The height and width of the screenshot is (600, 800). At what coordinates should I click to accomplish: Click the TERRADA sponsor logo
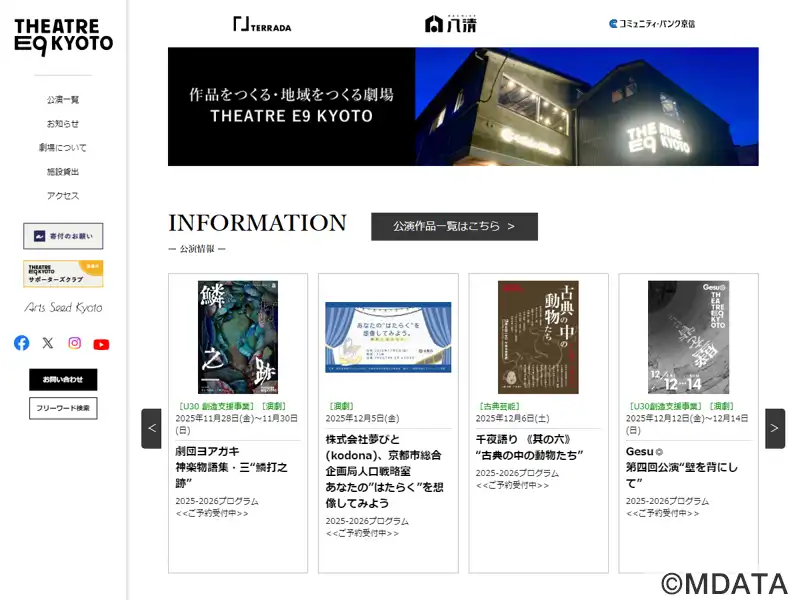(262, 24)
